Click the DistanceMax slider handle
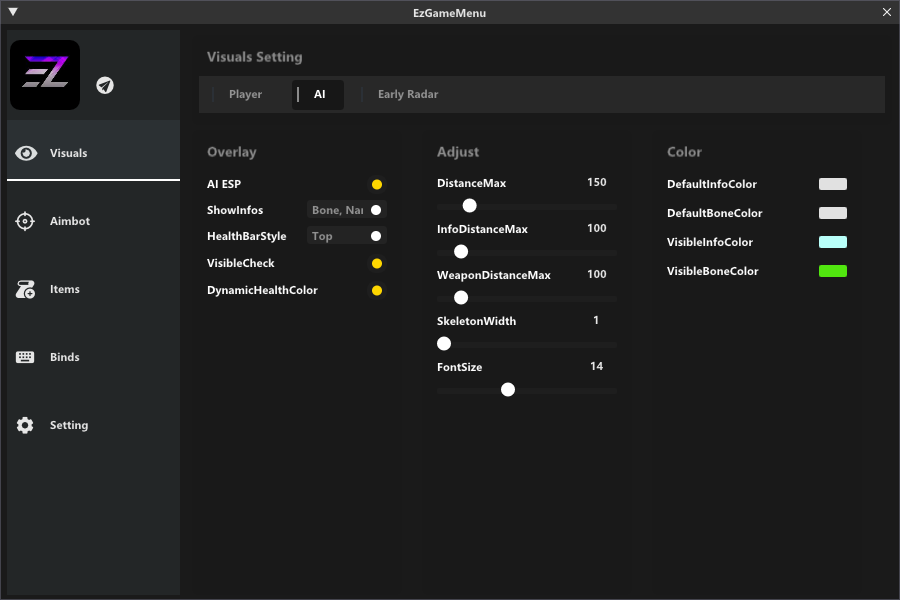Viewport: 900px width, 600px height. 470,206
